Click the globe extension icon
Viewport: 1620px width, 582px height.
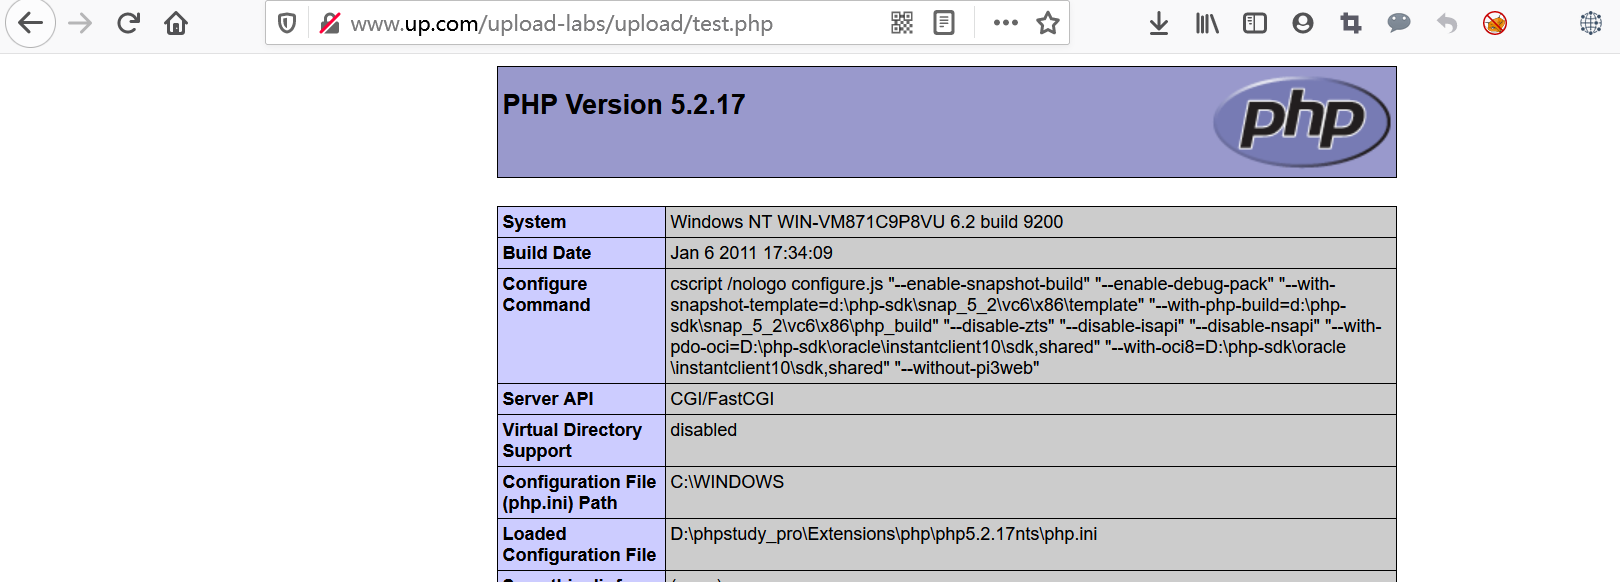click(1591, 23)
